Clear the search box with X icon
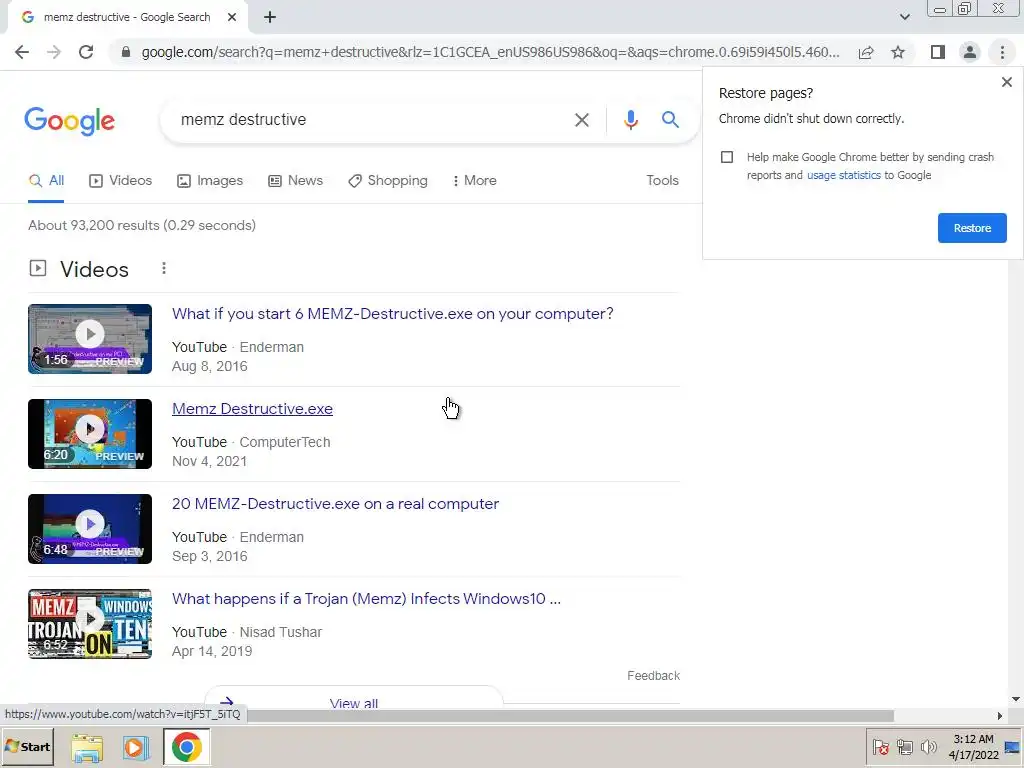Viewport: 1024px width, 768px height. [581, 120]
